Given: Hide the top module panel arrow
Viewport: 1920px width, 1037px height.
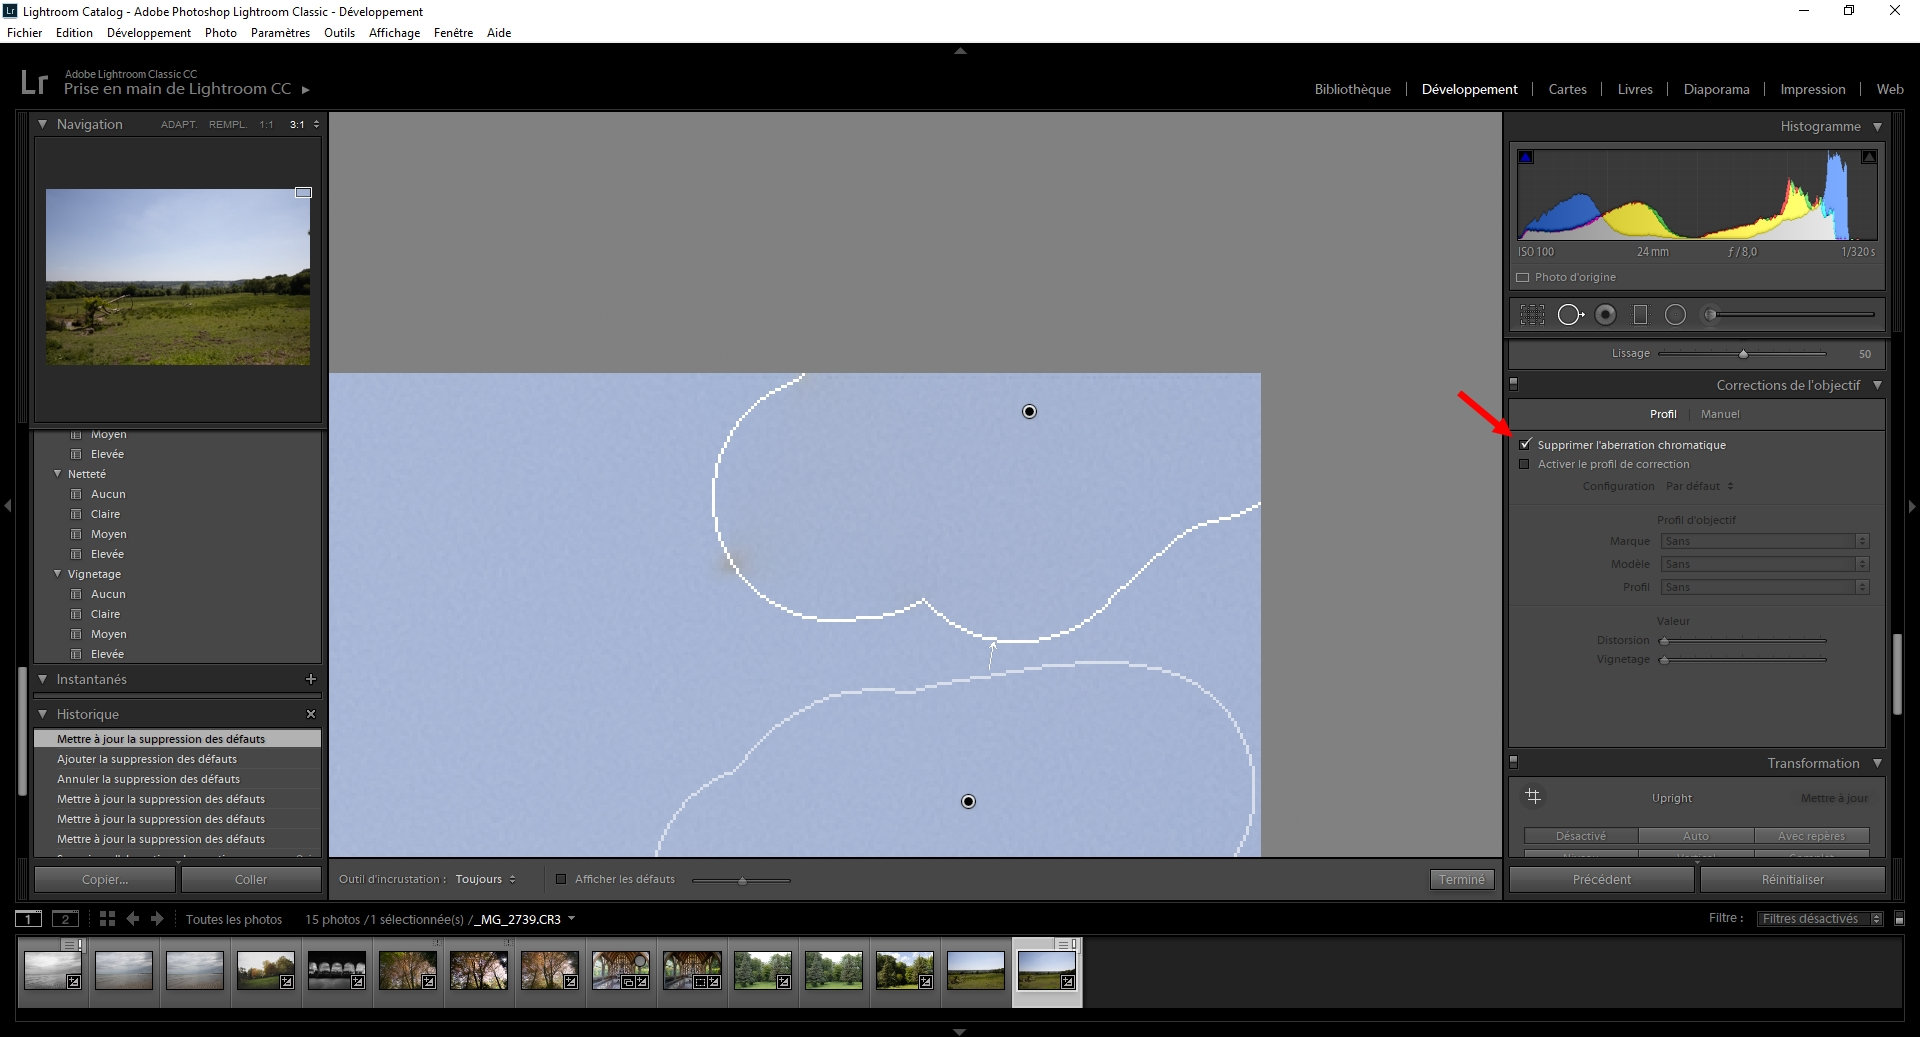Looking at the screenshot, I should (960, 50).
